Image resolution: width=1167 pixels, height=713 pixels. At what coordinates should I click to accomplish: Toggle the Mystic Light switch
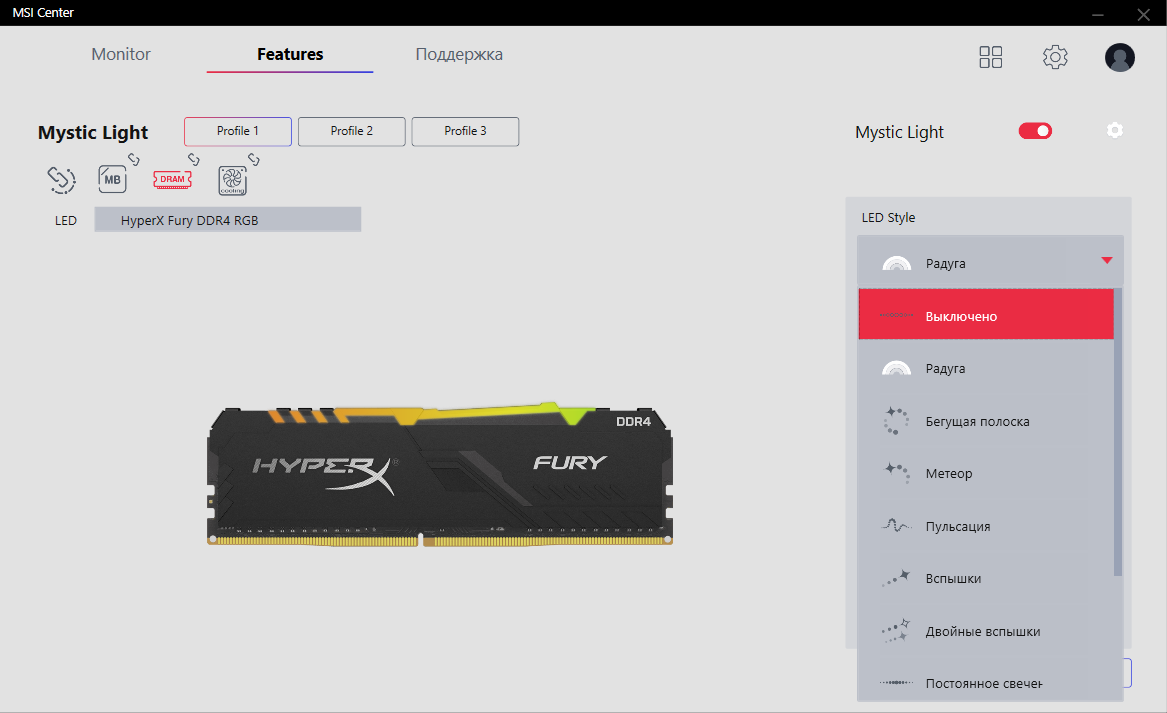tap(1035, 131)
